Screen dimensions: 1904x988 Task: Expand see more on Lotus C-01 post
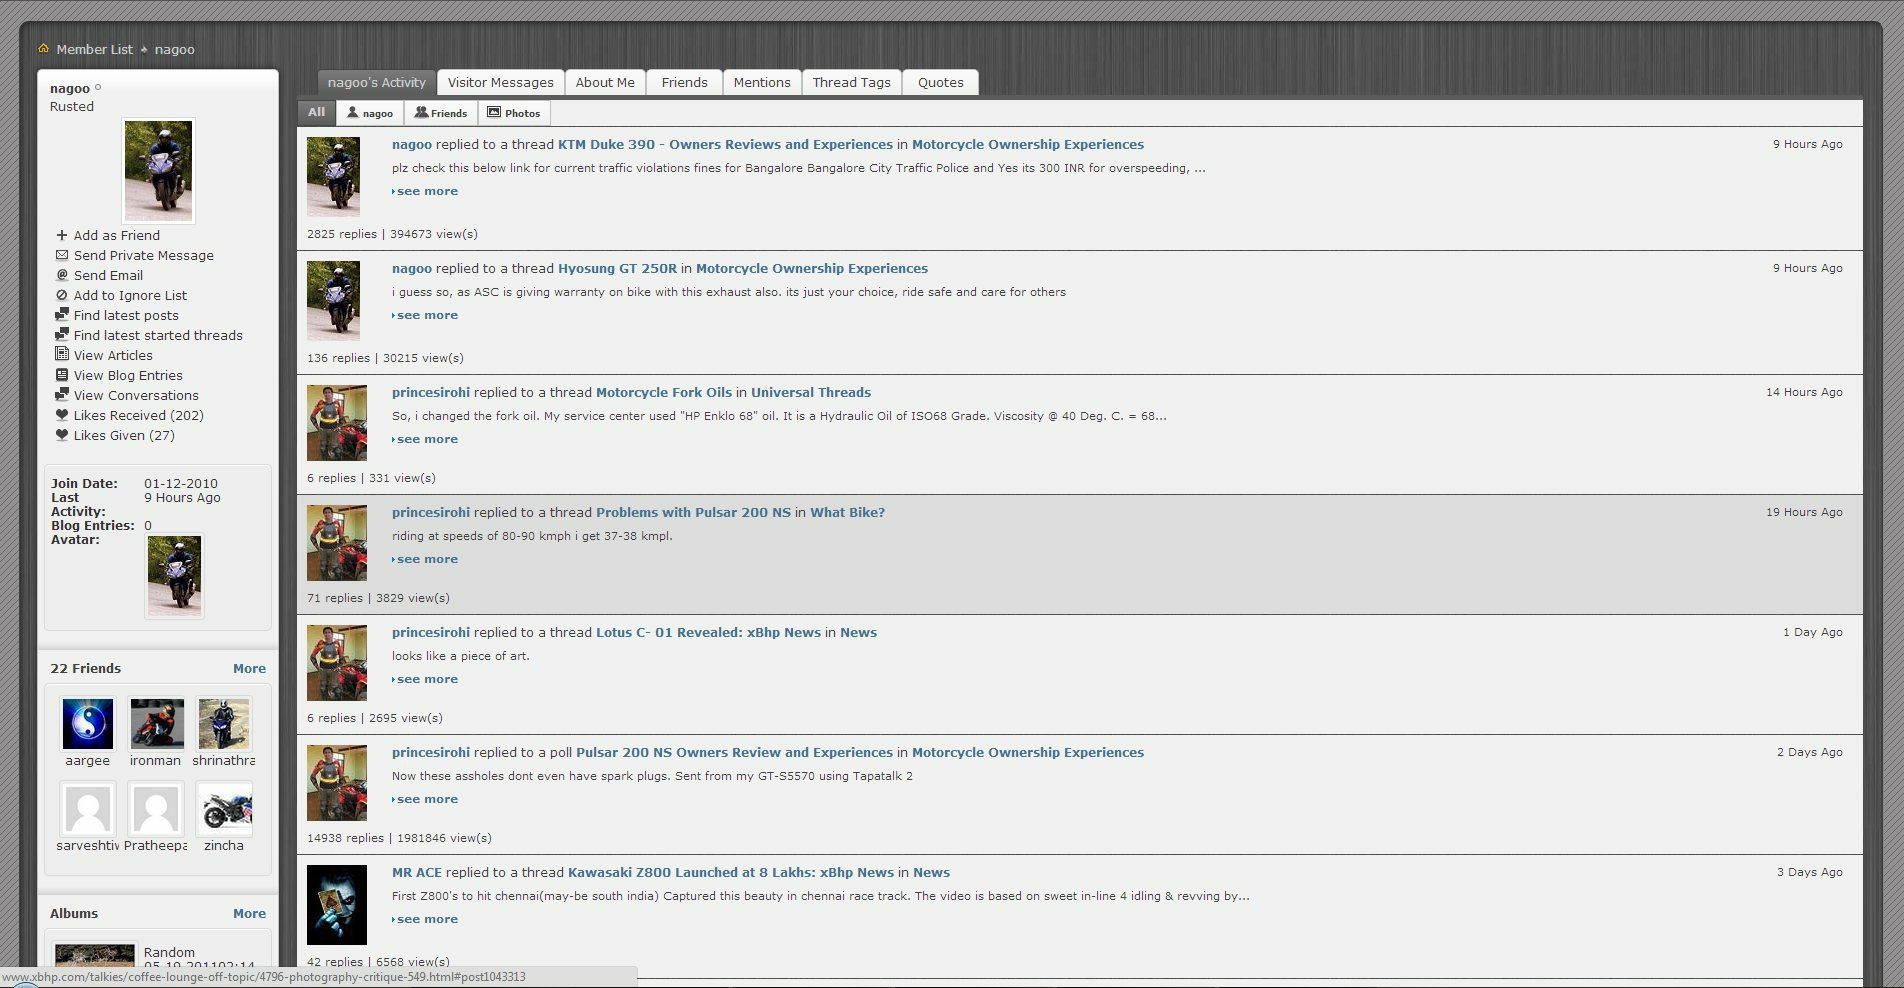click(425, 679)
